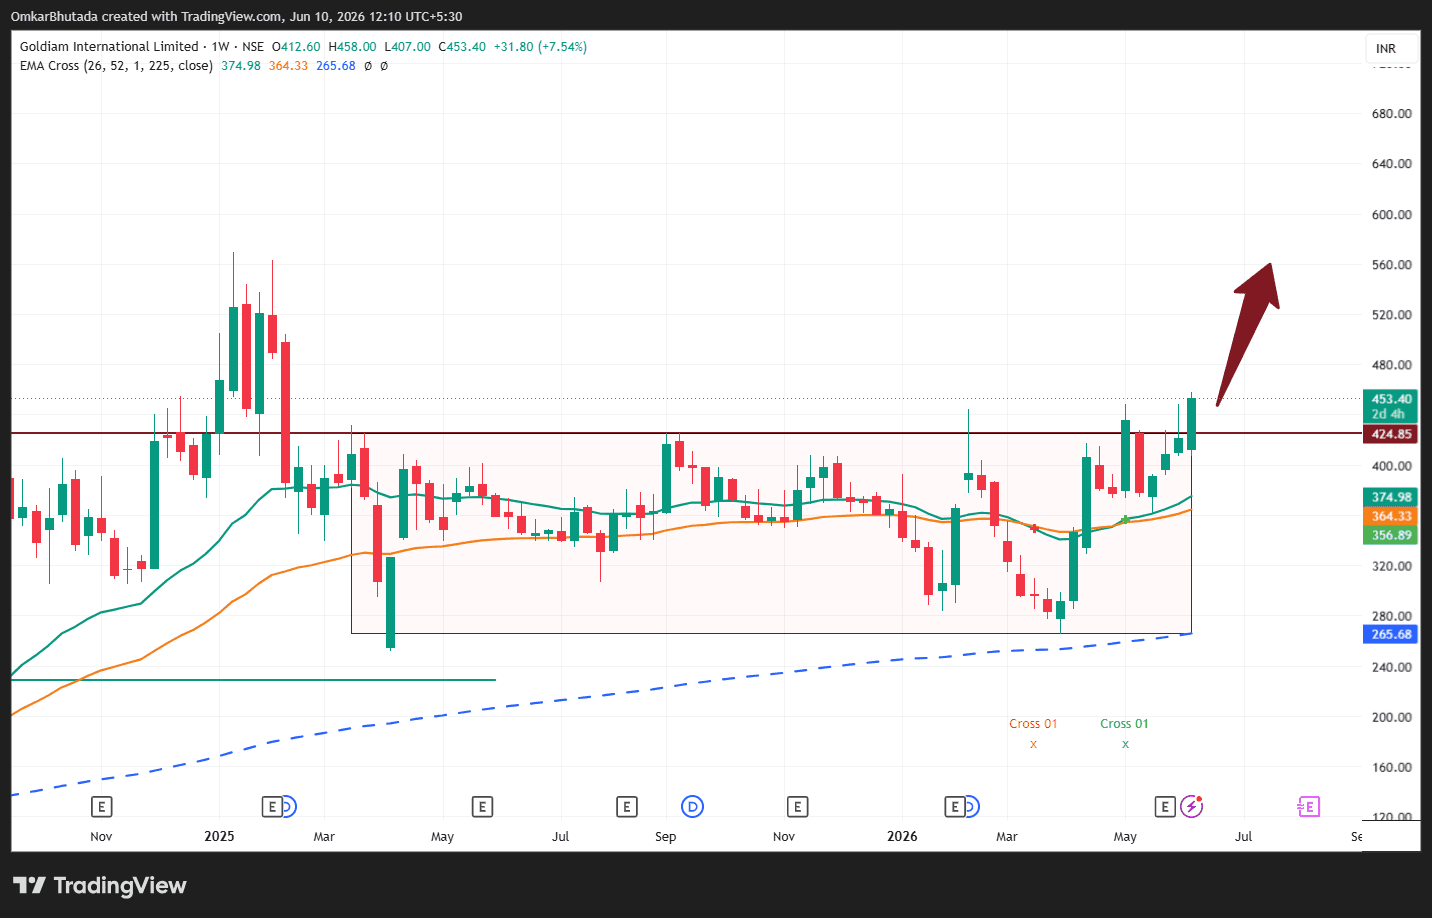Click the earnings marker above May 2025
The width and height of the screenshot is (1432, 918).
482,806
